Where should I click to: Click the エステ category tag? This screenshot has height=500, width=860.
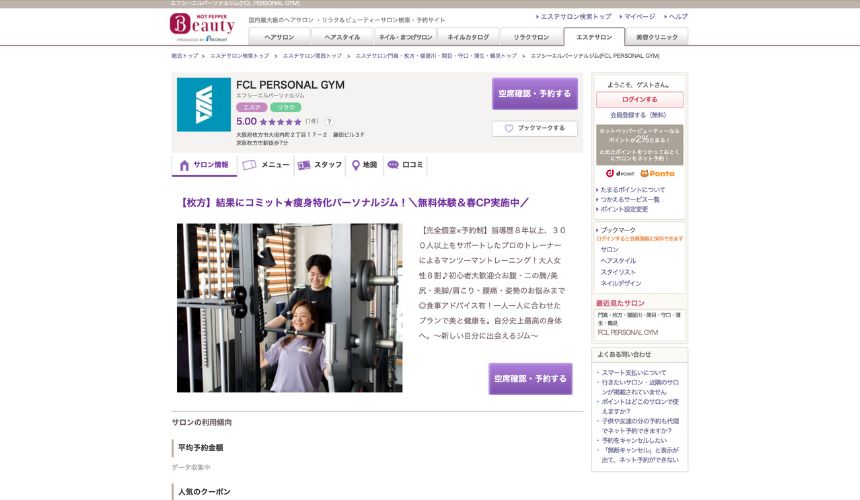tap(252, 107)
